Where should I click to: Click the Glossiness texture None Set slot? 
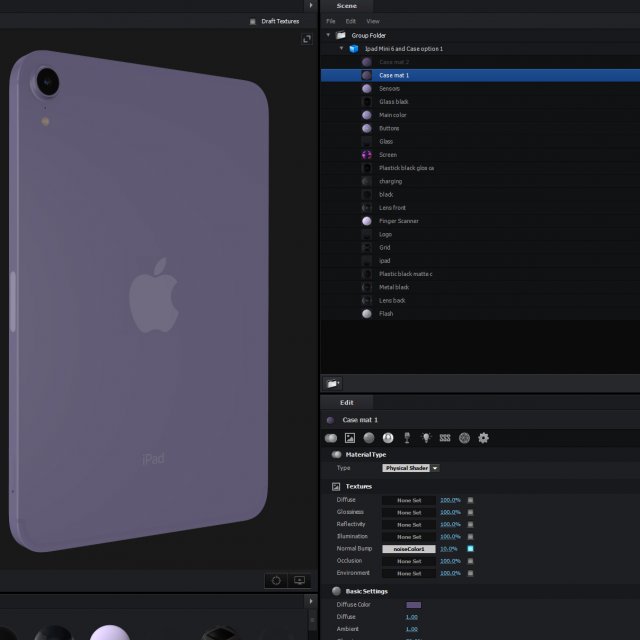coord(409,513)
